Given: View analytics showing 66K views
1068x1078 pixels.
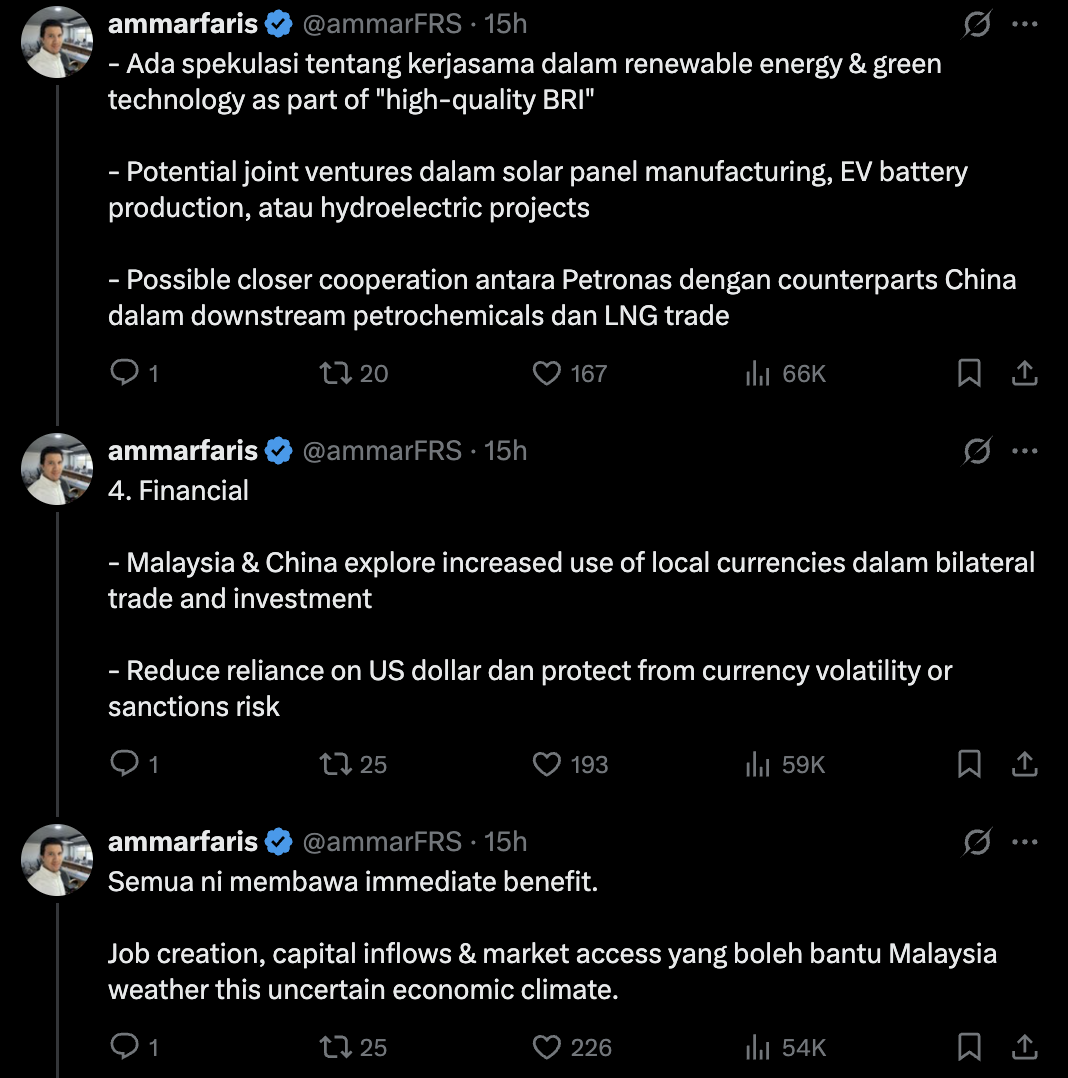Looking at the screenshot, I should coord(759,374).
